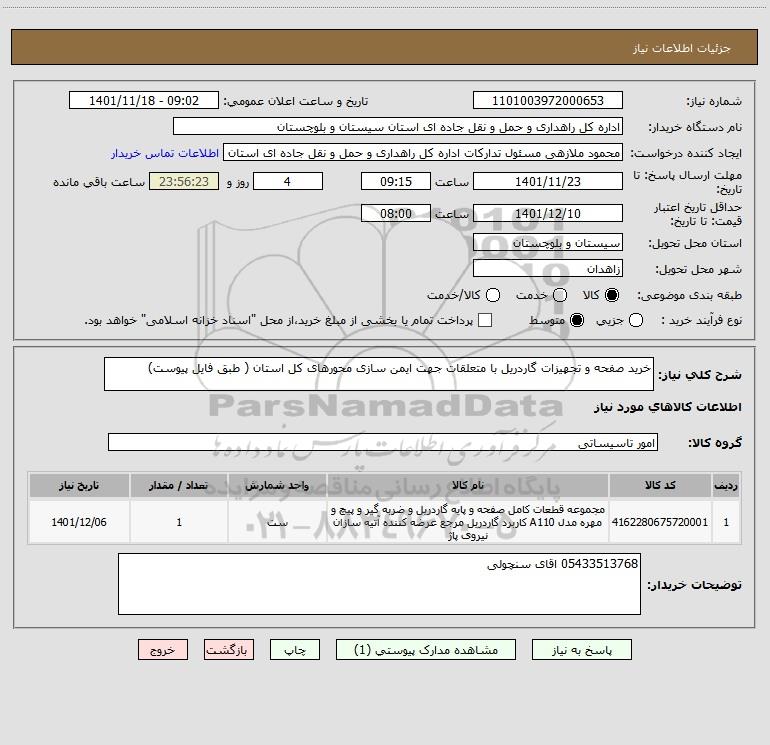Image resolution: width=770 pixels, height=745 pixels.
Task: Click the delivery province field سیستان و بلوچستان
Action: click(548, 243)
